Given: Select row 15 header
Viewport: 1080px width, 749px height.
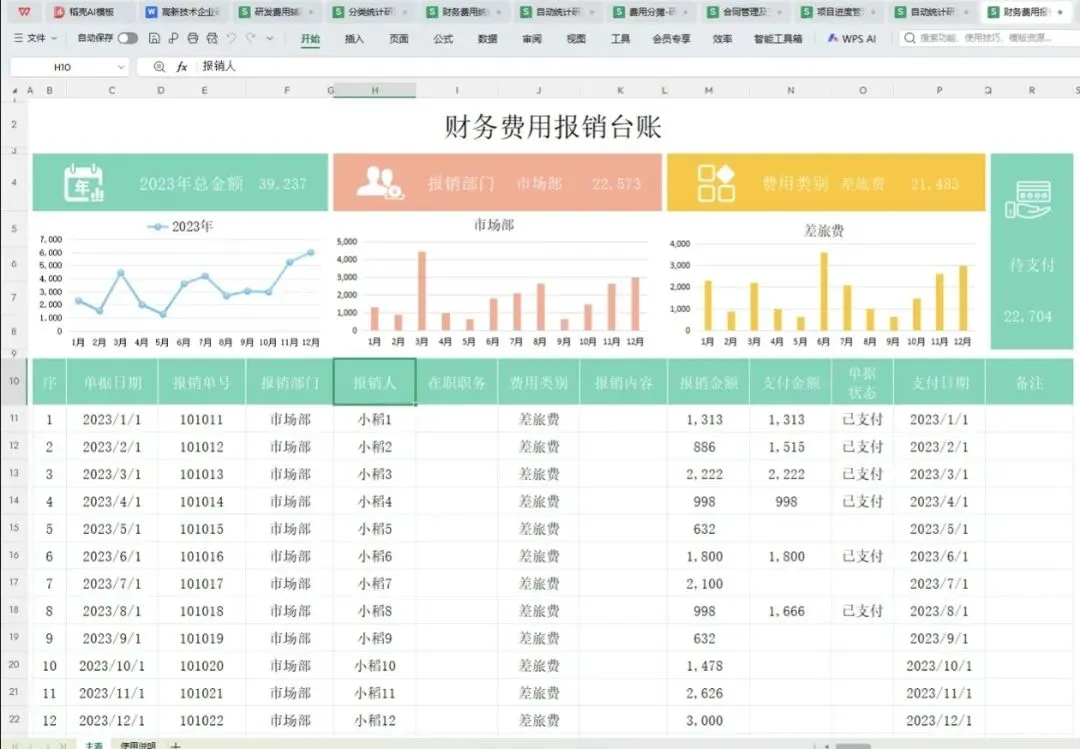Looking at the screenshot, I should pos(14,528).
